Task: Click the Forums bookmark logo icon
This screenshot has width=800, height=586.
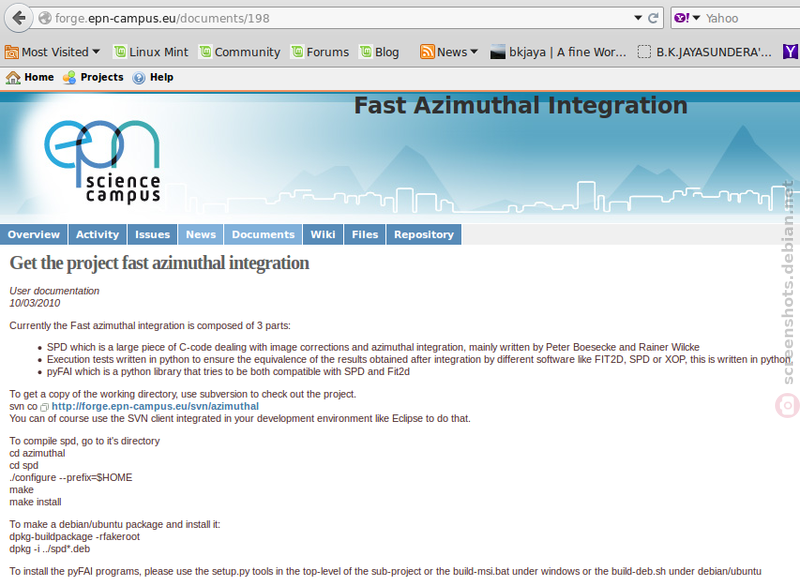Action: (297, 52)
